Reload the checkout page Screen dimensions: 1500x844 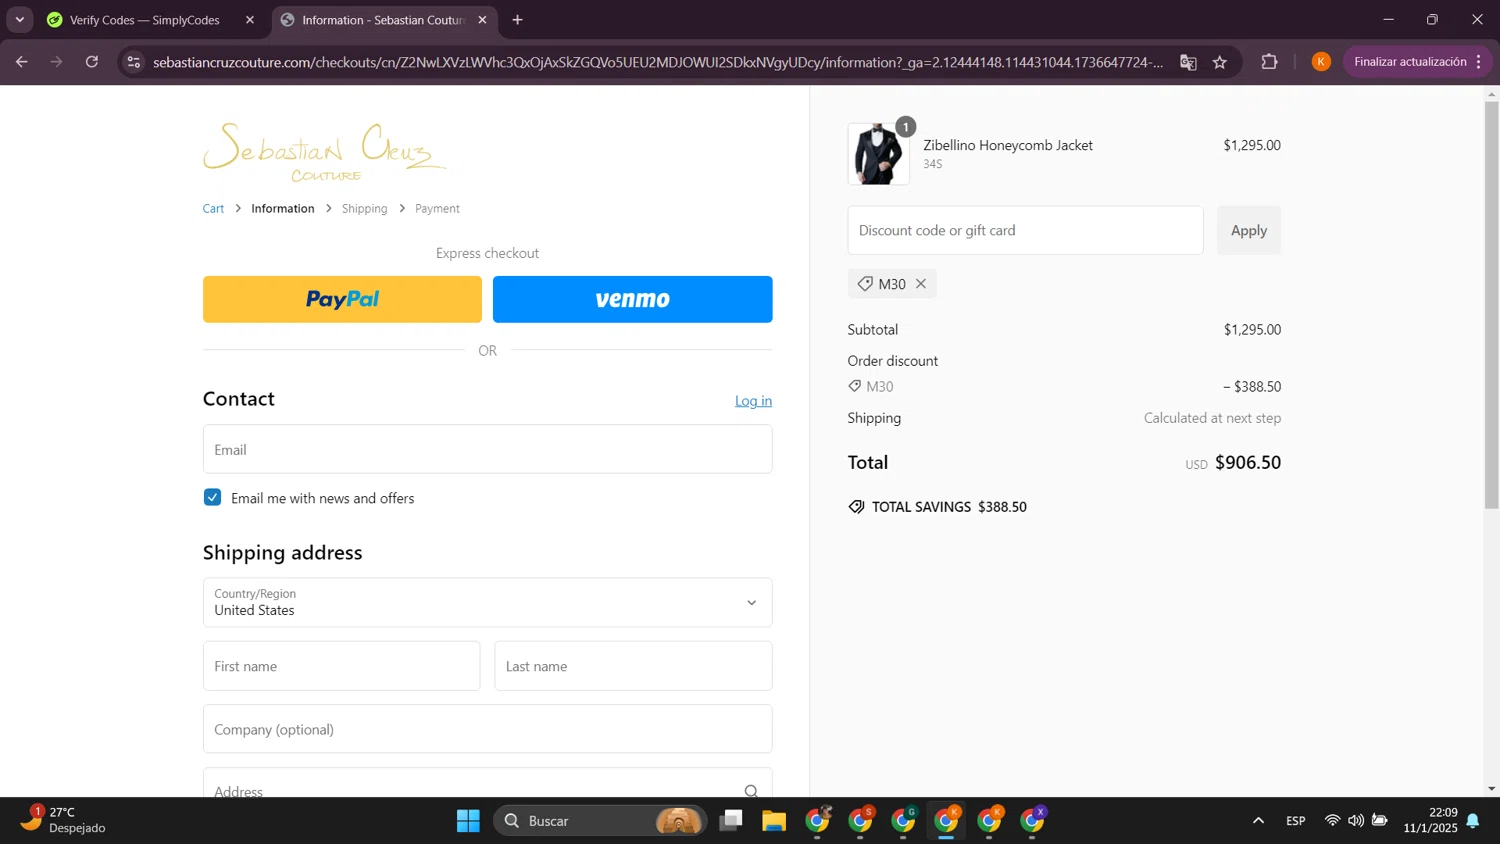[92, 62]
